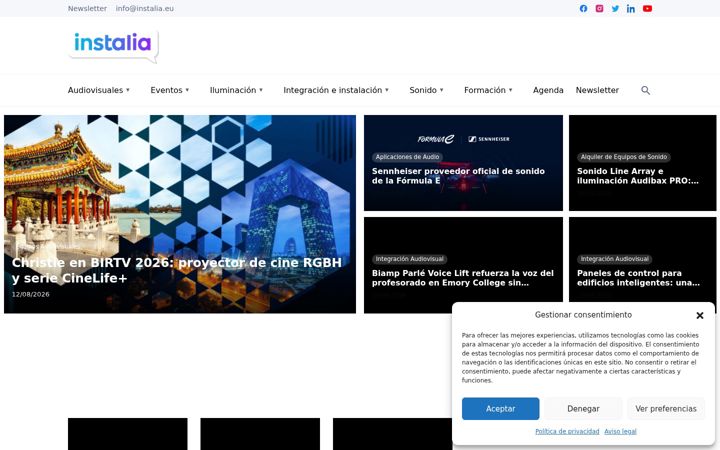Click the Aplicaciones de Audio category tag
The image size is (720, 450).
pos(407,157)
